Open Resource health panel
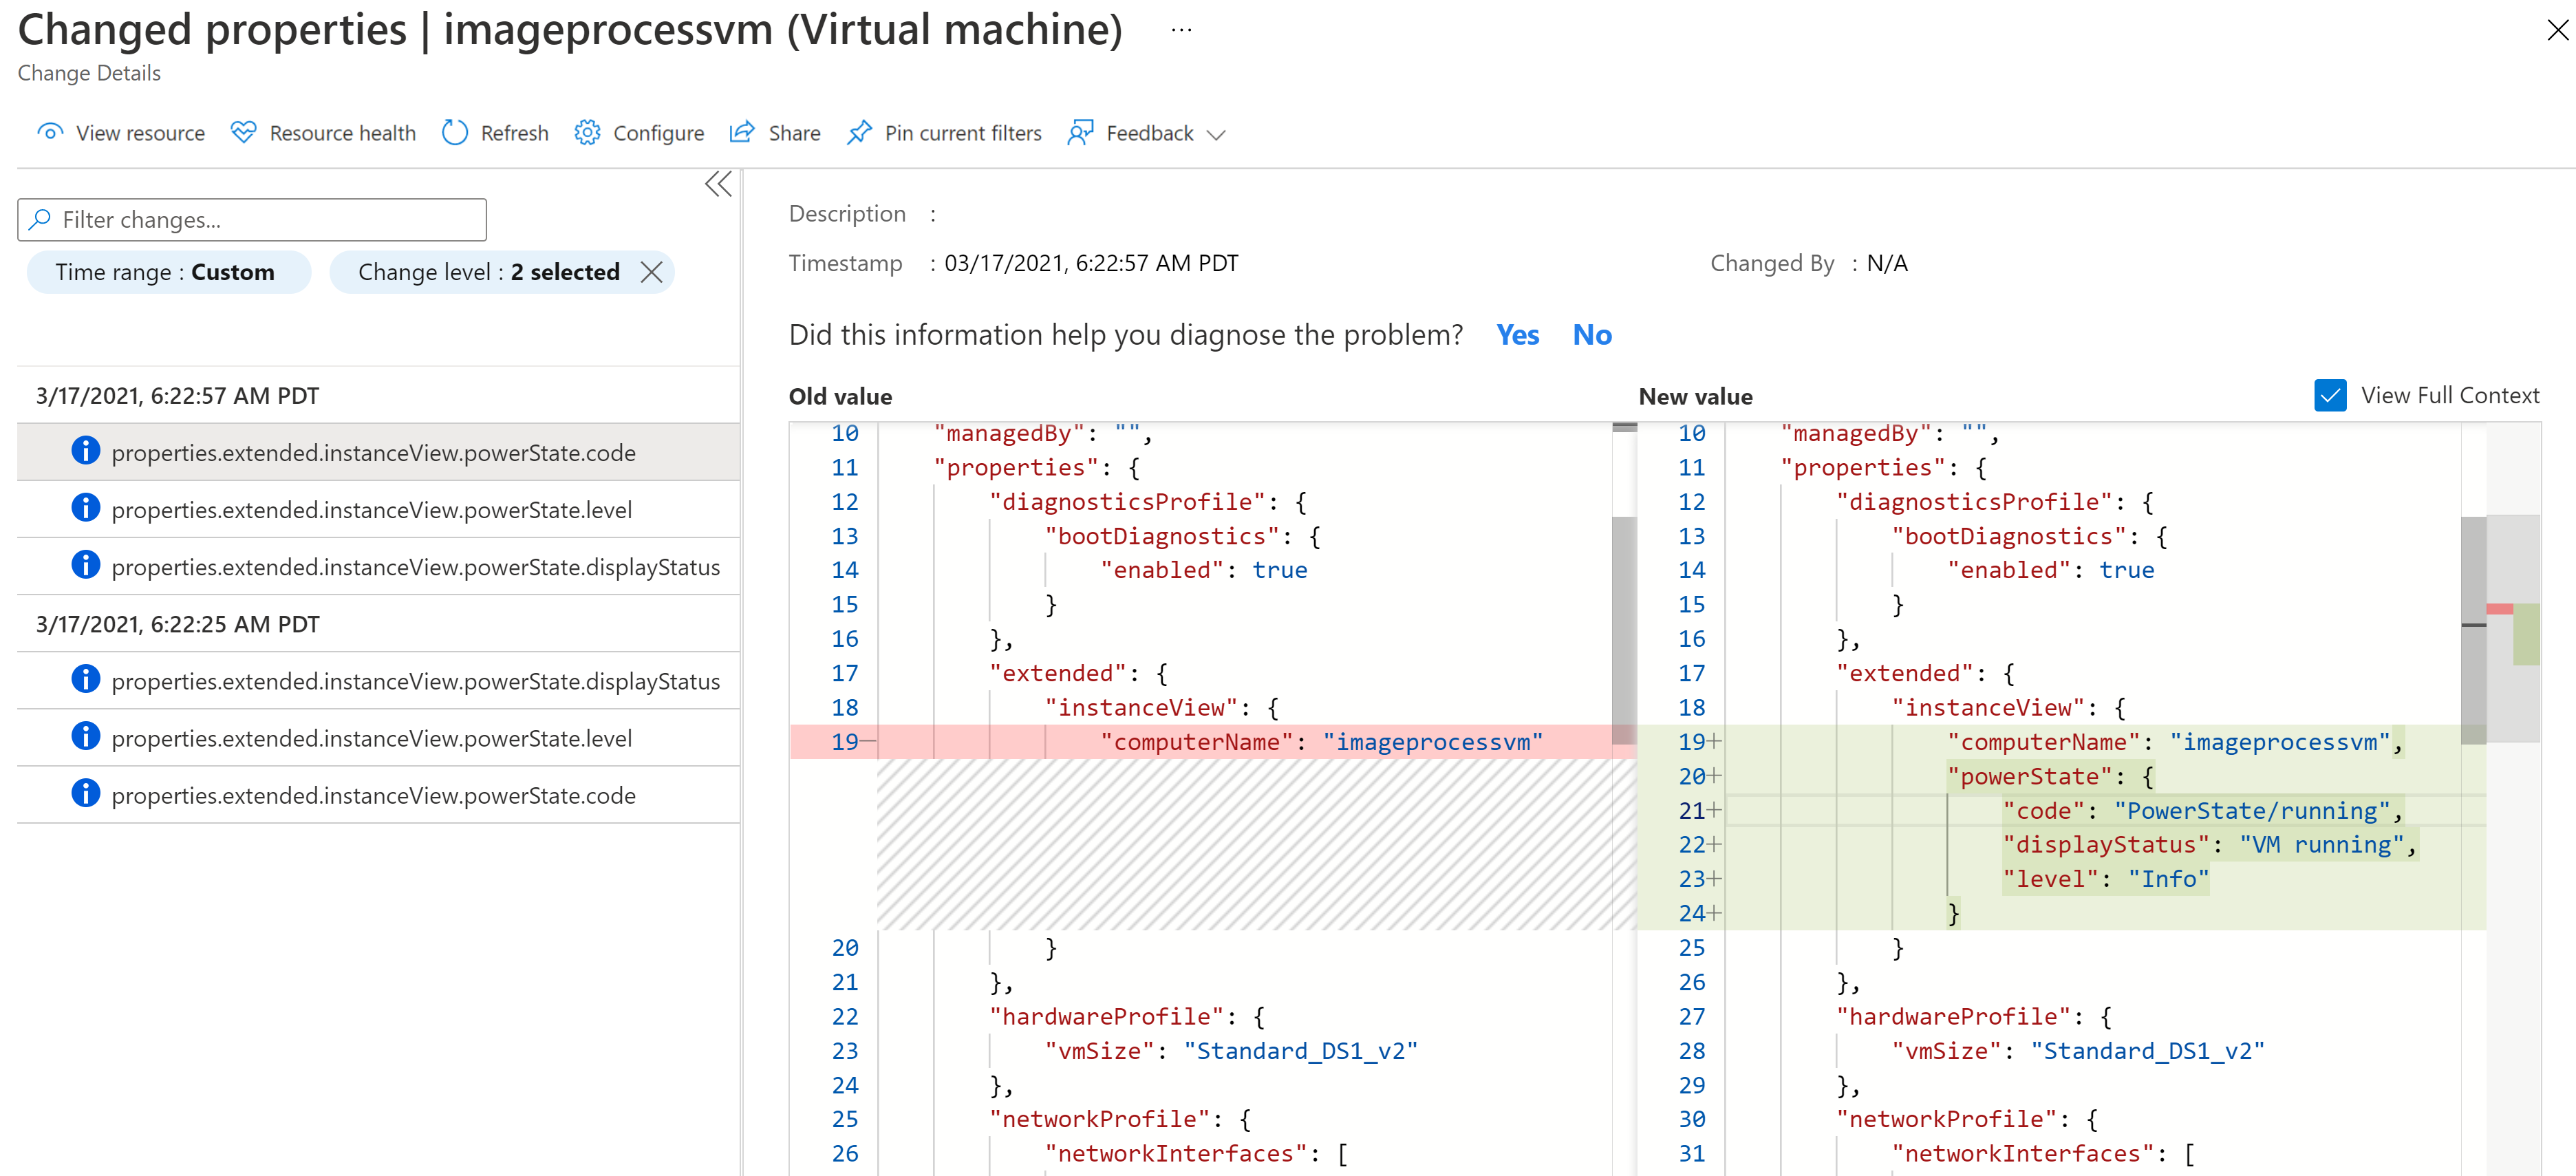2576x1176 pixels. click(x=323, y=133)
